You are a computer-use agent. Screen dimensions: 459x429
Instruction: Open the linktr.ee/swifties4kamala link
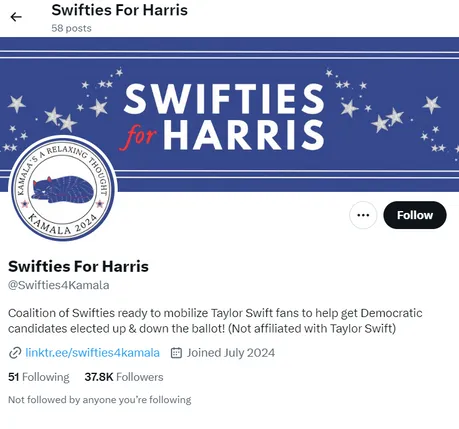(92, 353)
